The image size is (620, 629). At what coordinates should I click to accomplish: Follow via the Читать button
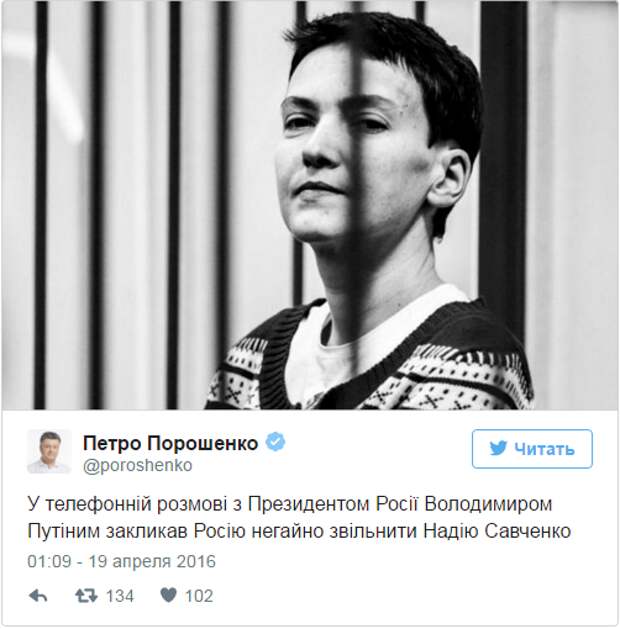(532, 449)
